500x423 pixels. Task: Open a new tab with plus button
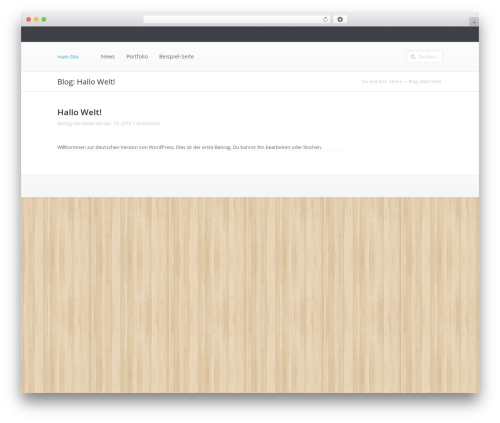pos(474,22)
